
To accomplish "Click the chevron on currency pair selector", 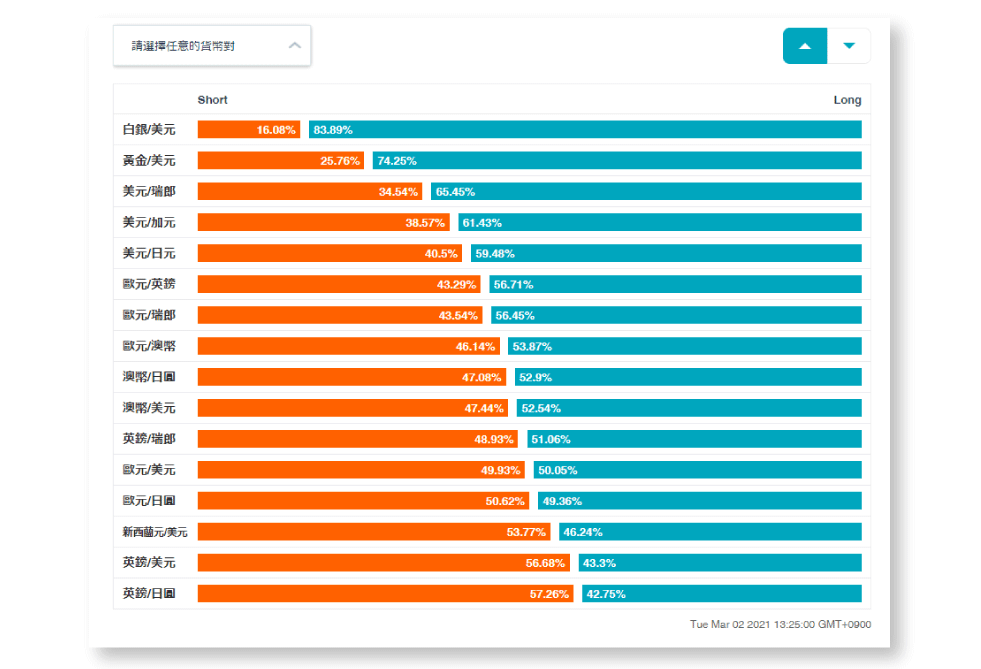I will tap(294, 46).
